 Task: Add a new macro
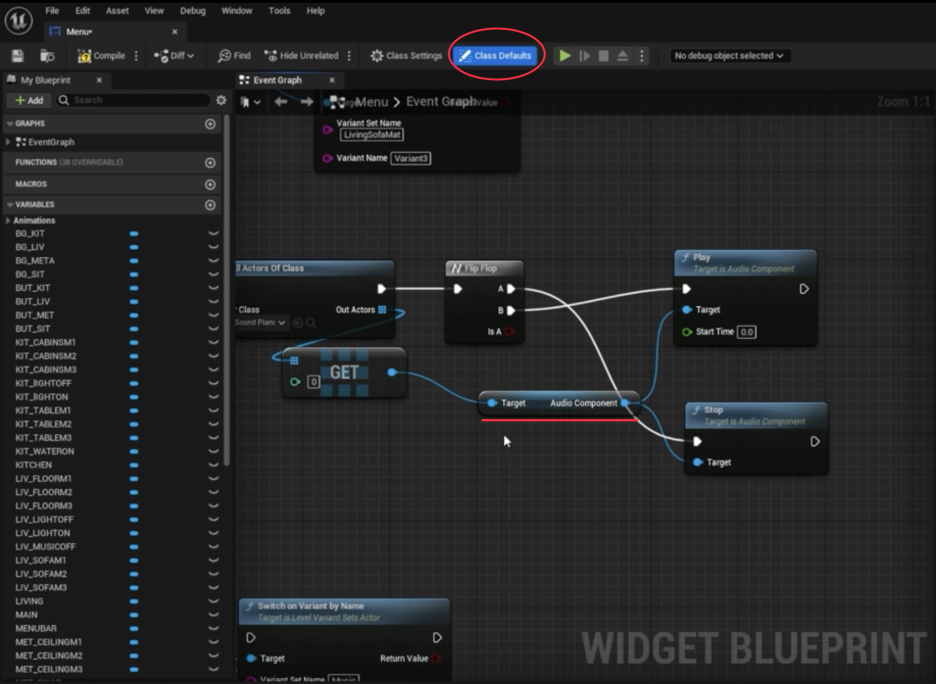(210, 184)
